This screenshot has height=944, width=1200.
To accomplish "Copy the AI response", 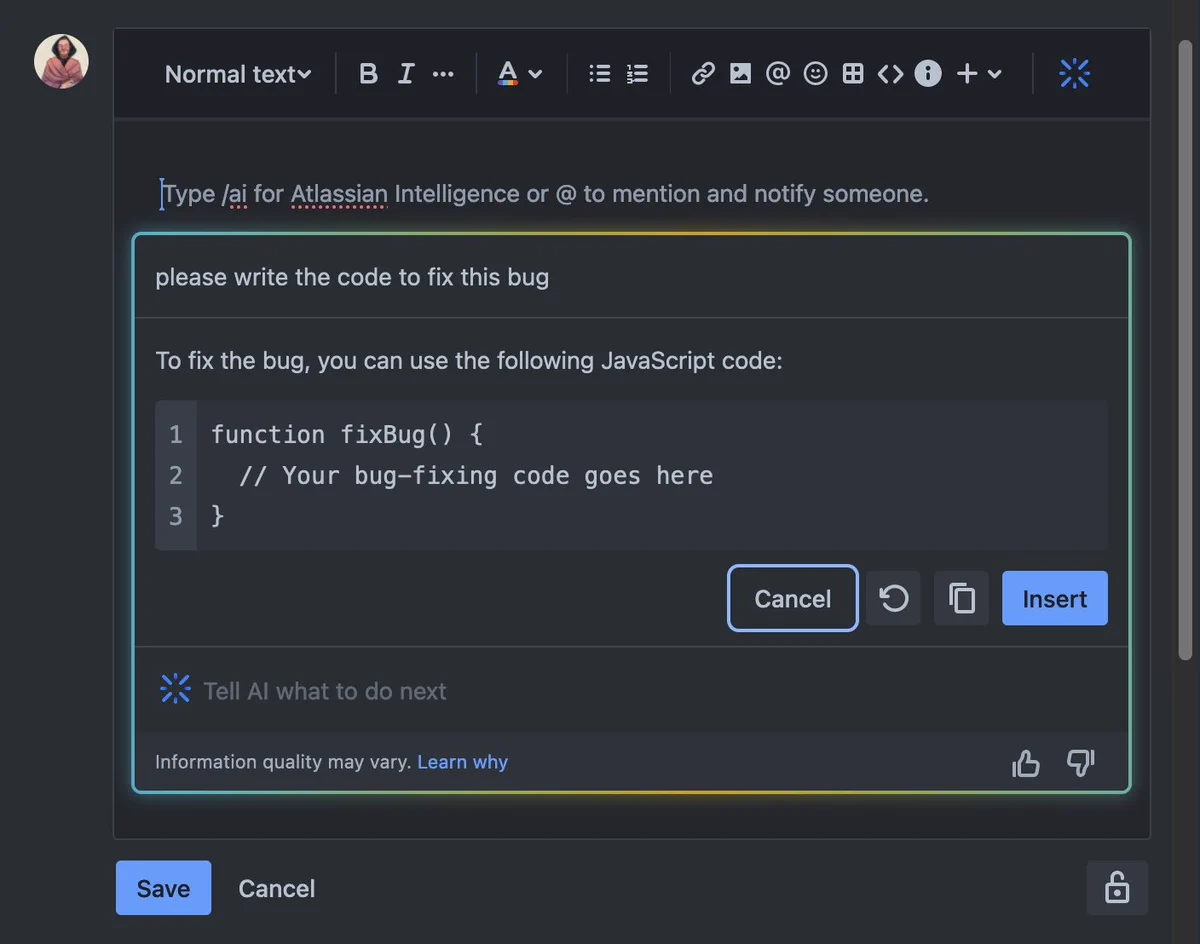I will pyautogui.click(x=961, y=598).
